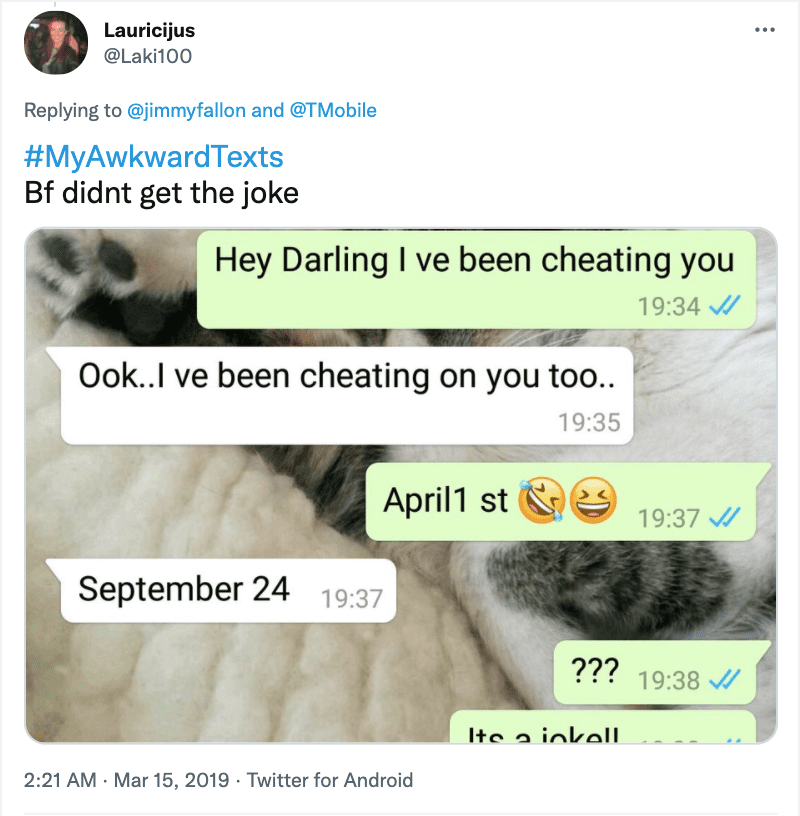Click the 2:21 AM · Mar 15, 2019 timestamp
This screenshot has height=816, width=800.
[x=126, y=780]
